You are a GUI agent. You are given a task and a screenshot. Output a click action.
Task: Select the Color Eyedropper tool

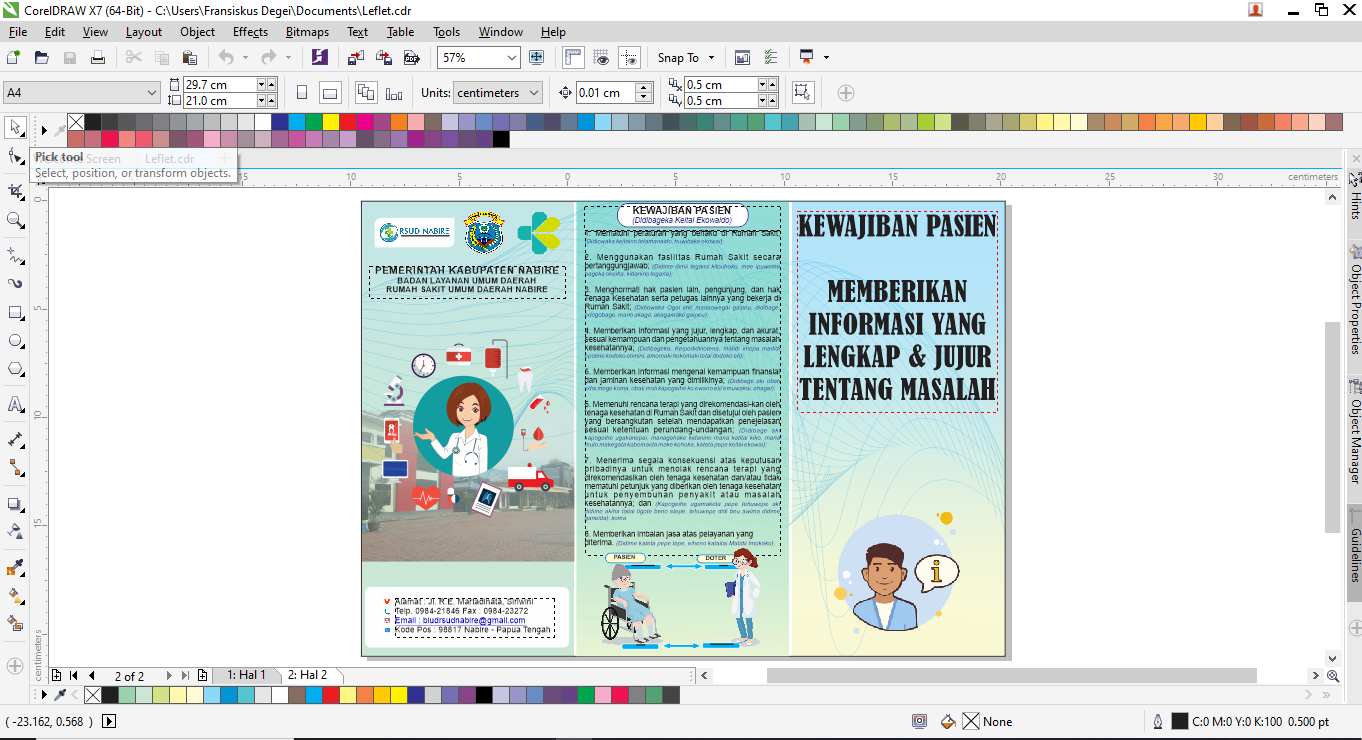(x=15, y=568)
